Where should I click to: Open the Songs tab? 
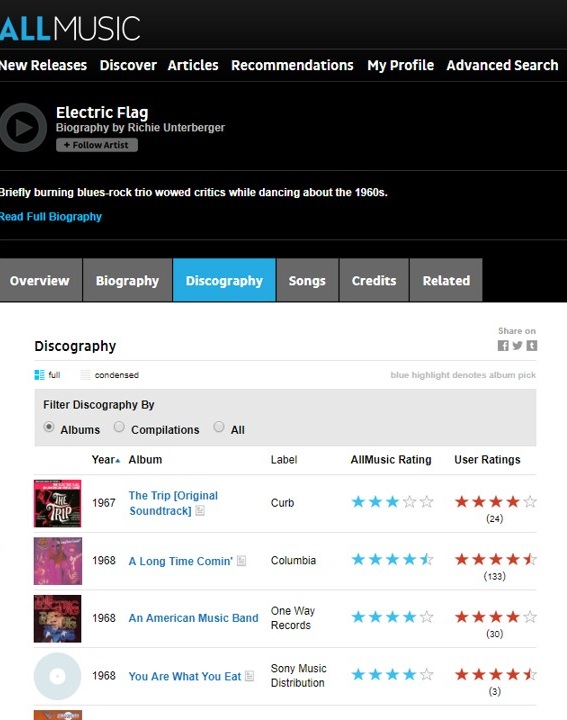(307, 280)
